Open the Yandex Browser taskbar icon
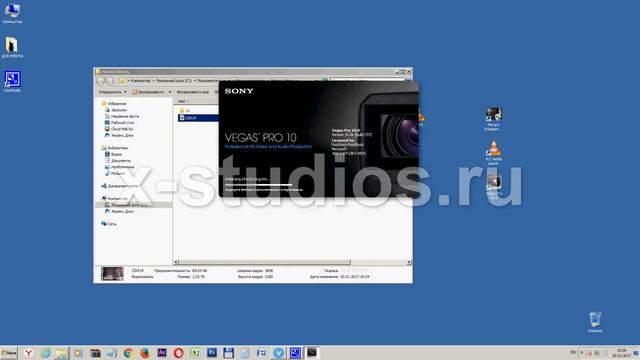This screenshot has width=640, height=360. (28, 353)
